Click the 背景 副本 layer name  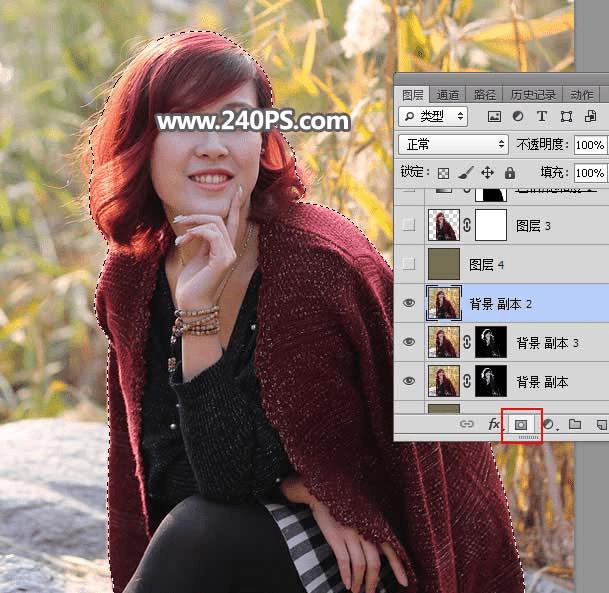point(542,382)
